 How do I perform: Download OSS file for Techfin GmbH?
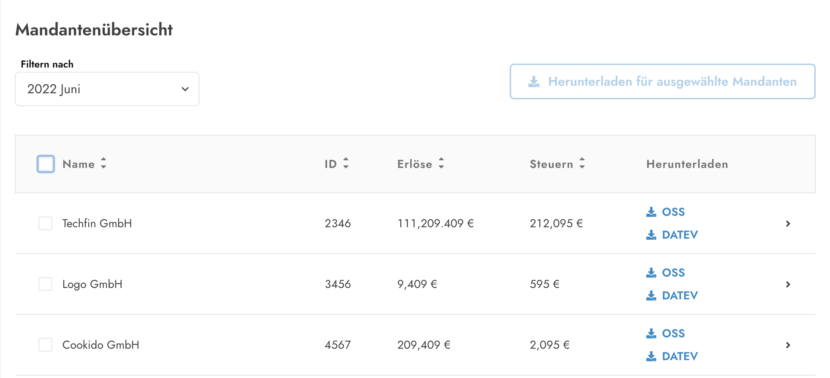point(665,212)
